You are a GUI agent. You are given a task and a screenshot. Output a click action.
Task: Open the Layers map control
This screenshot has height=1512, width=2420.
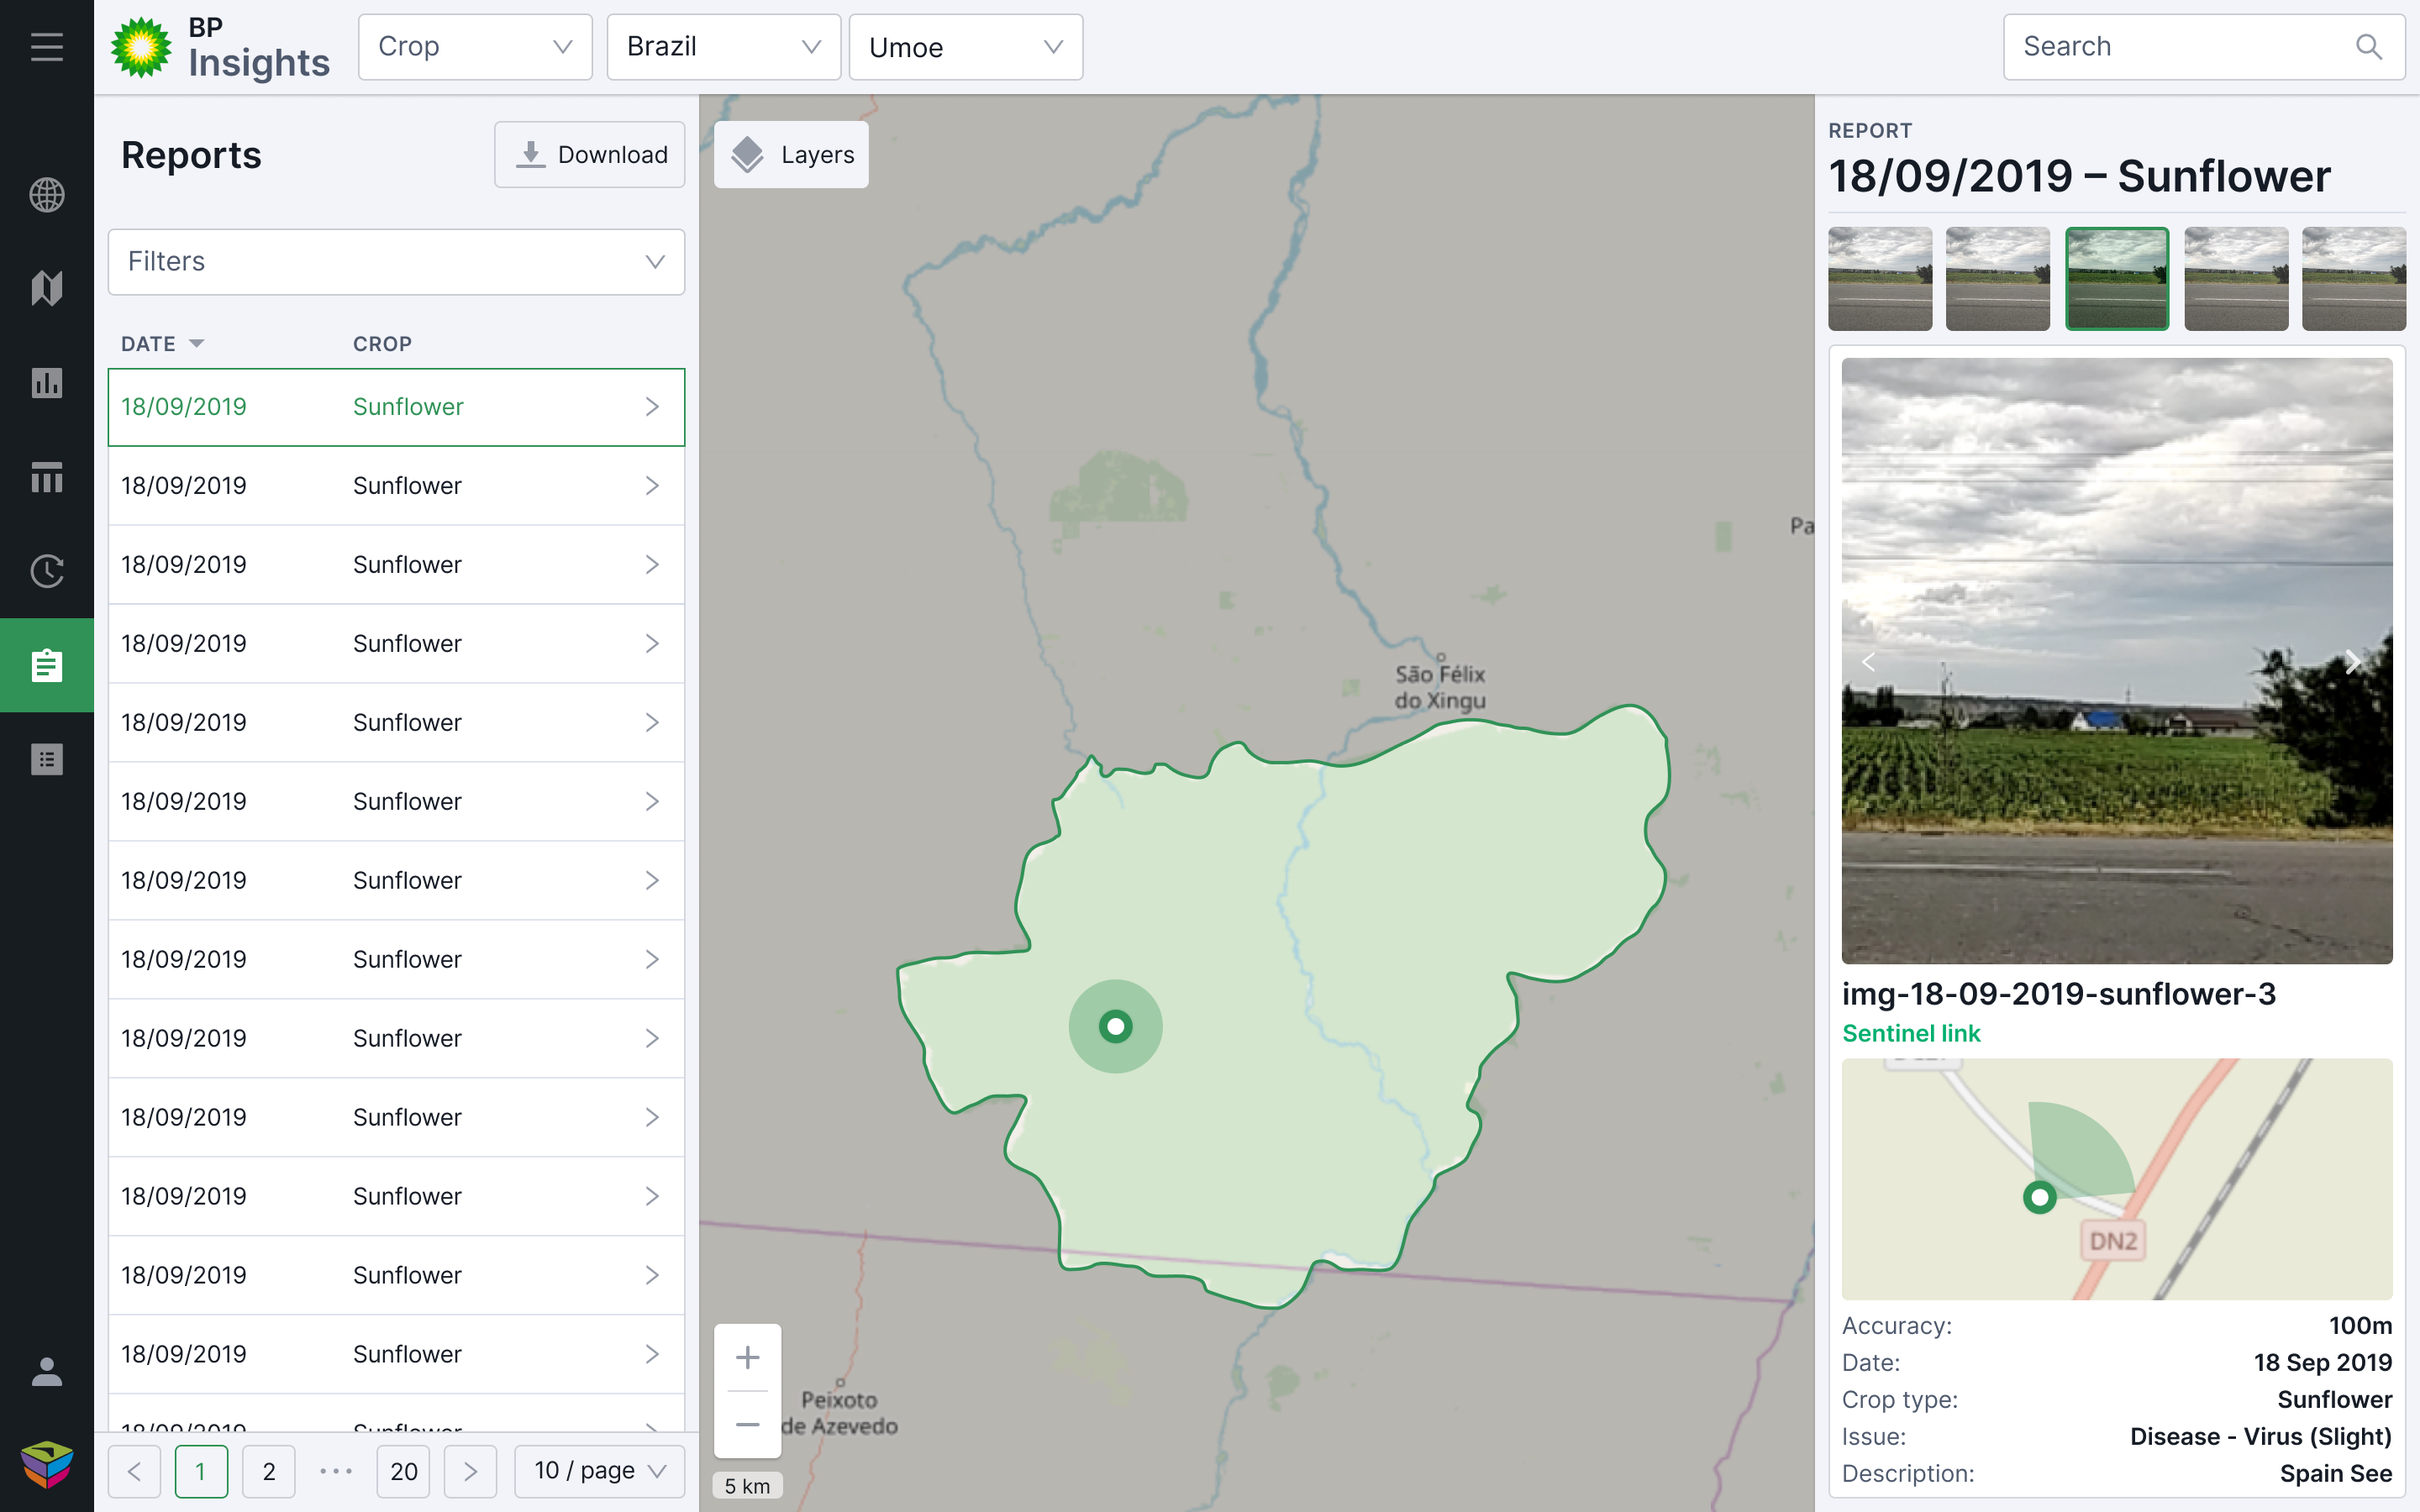click(x=791, y=155)
